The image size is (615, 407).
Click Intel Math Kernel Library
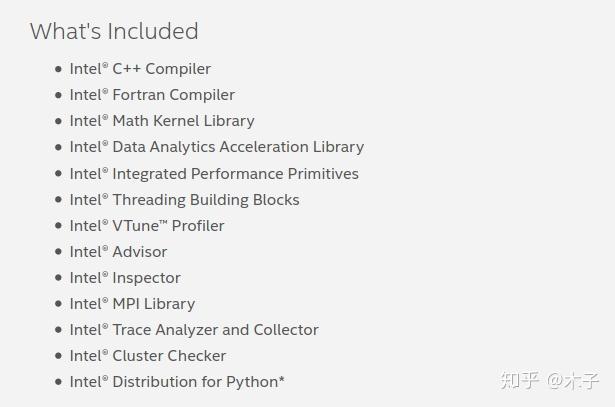click(162, 121)
